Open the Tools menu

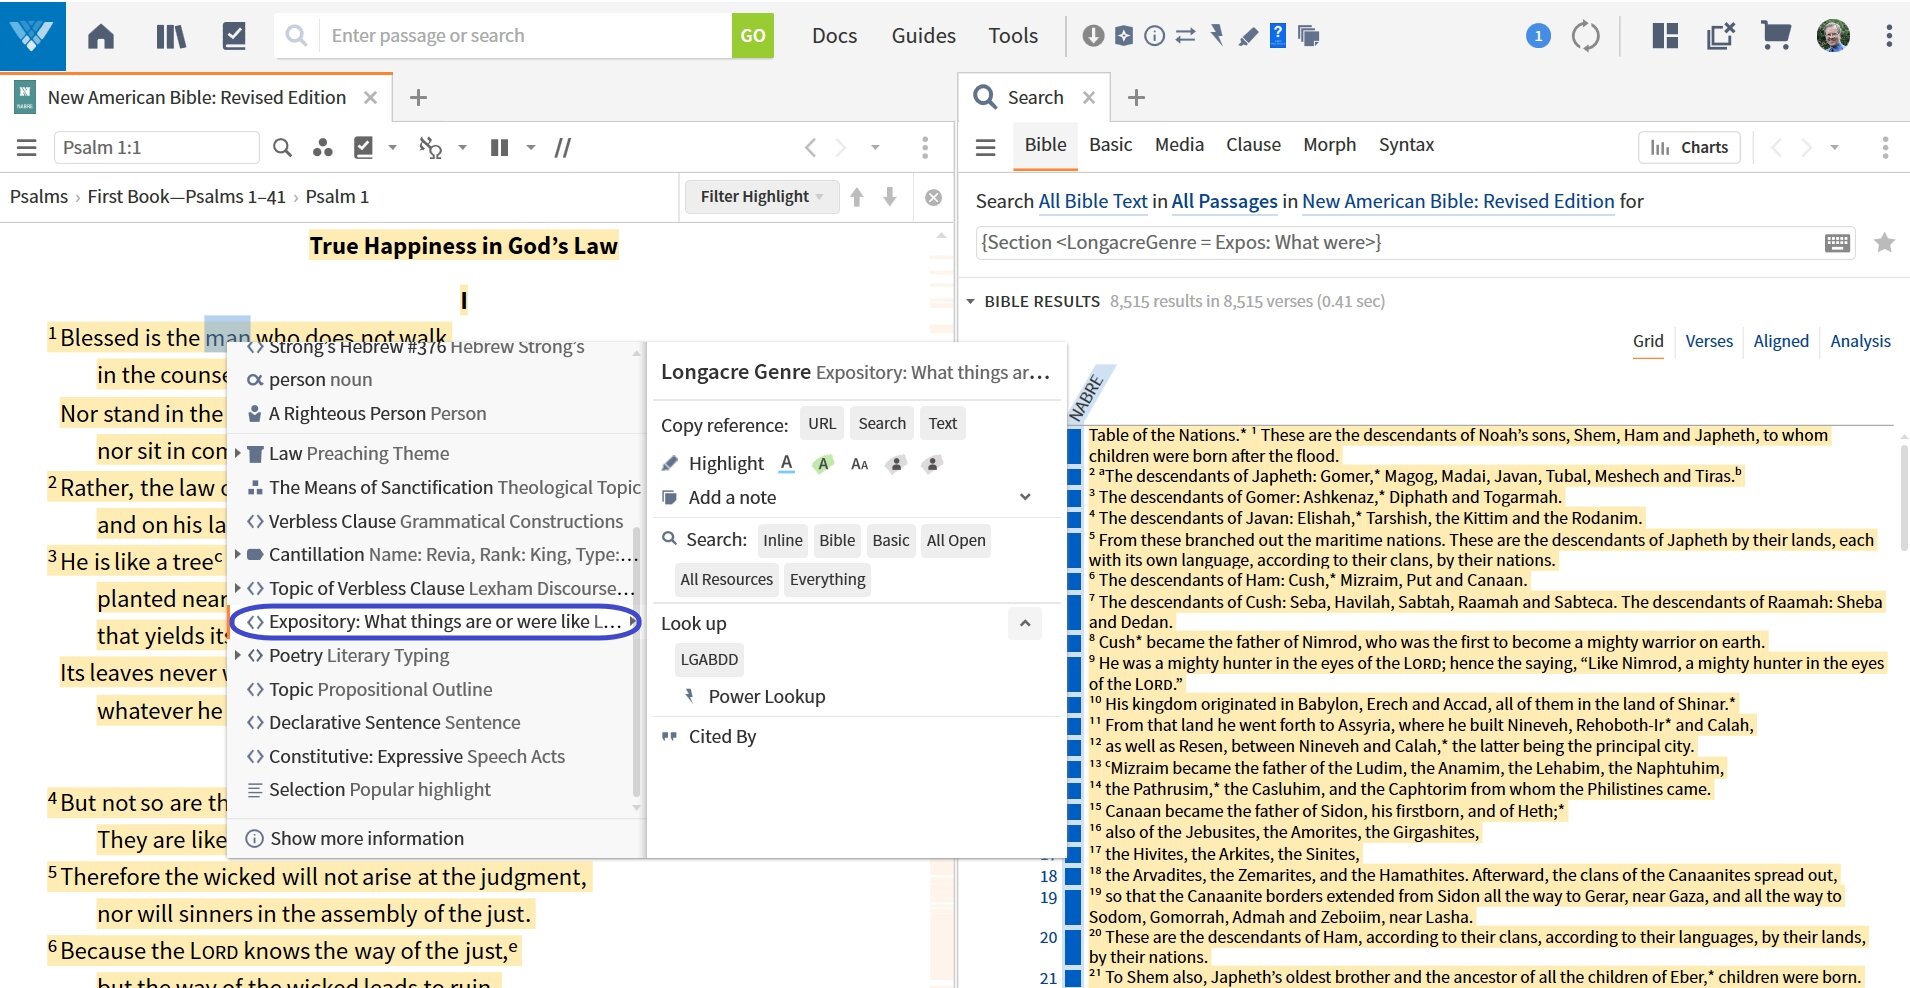[1013, 36]
